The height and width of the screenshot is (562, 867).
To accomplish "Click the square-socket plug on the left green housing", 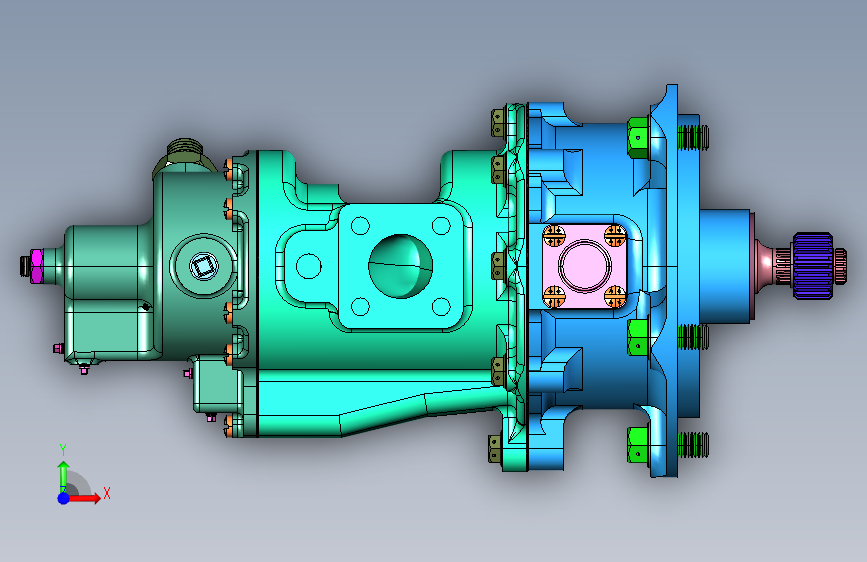I will click(203, 267).
